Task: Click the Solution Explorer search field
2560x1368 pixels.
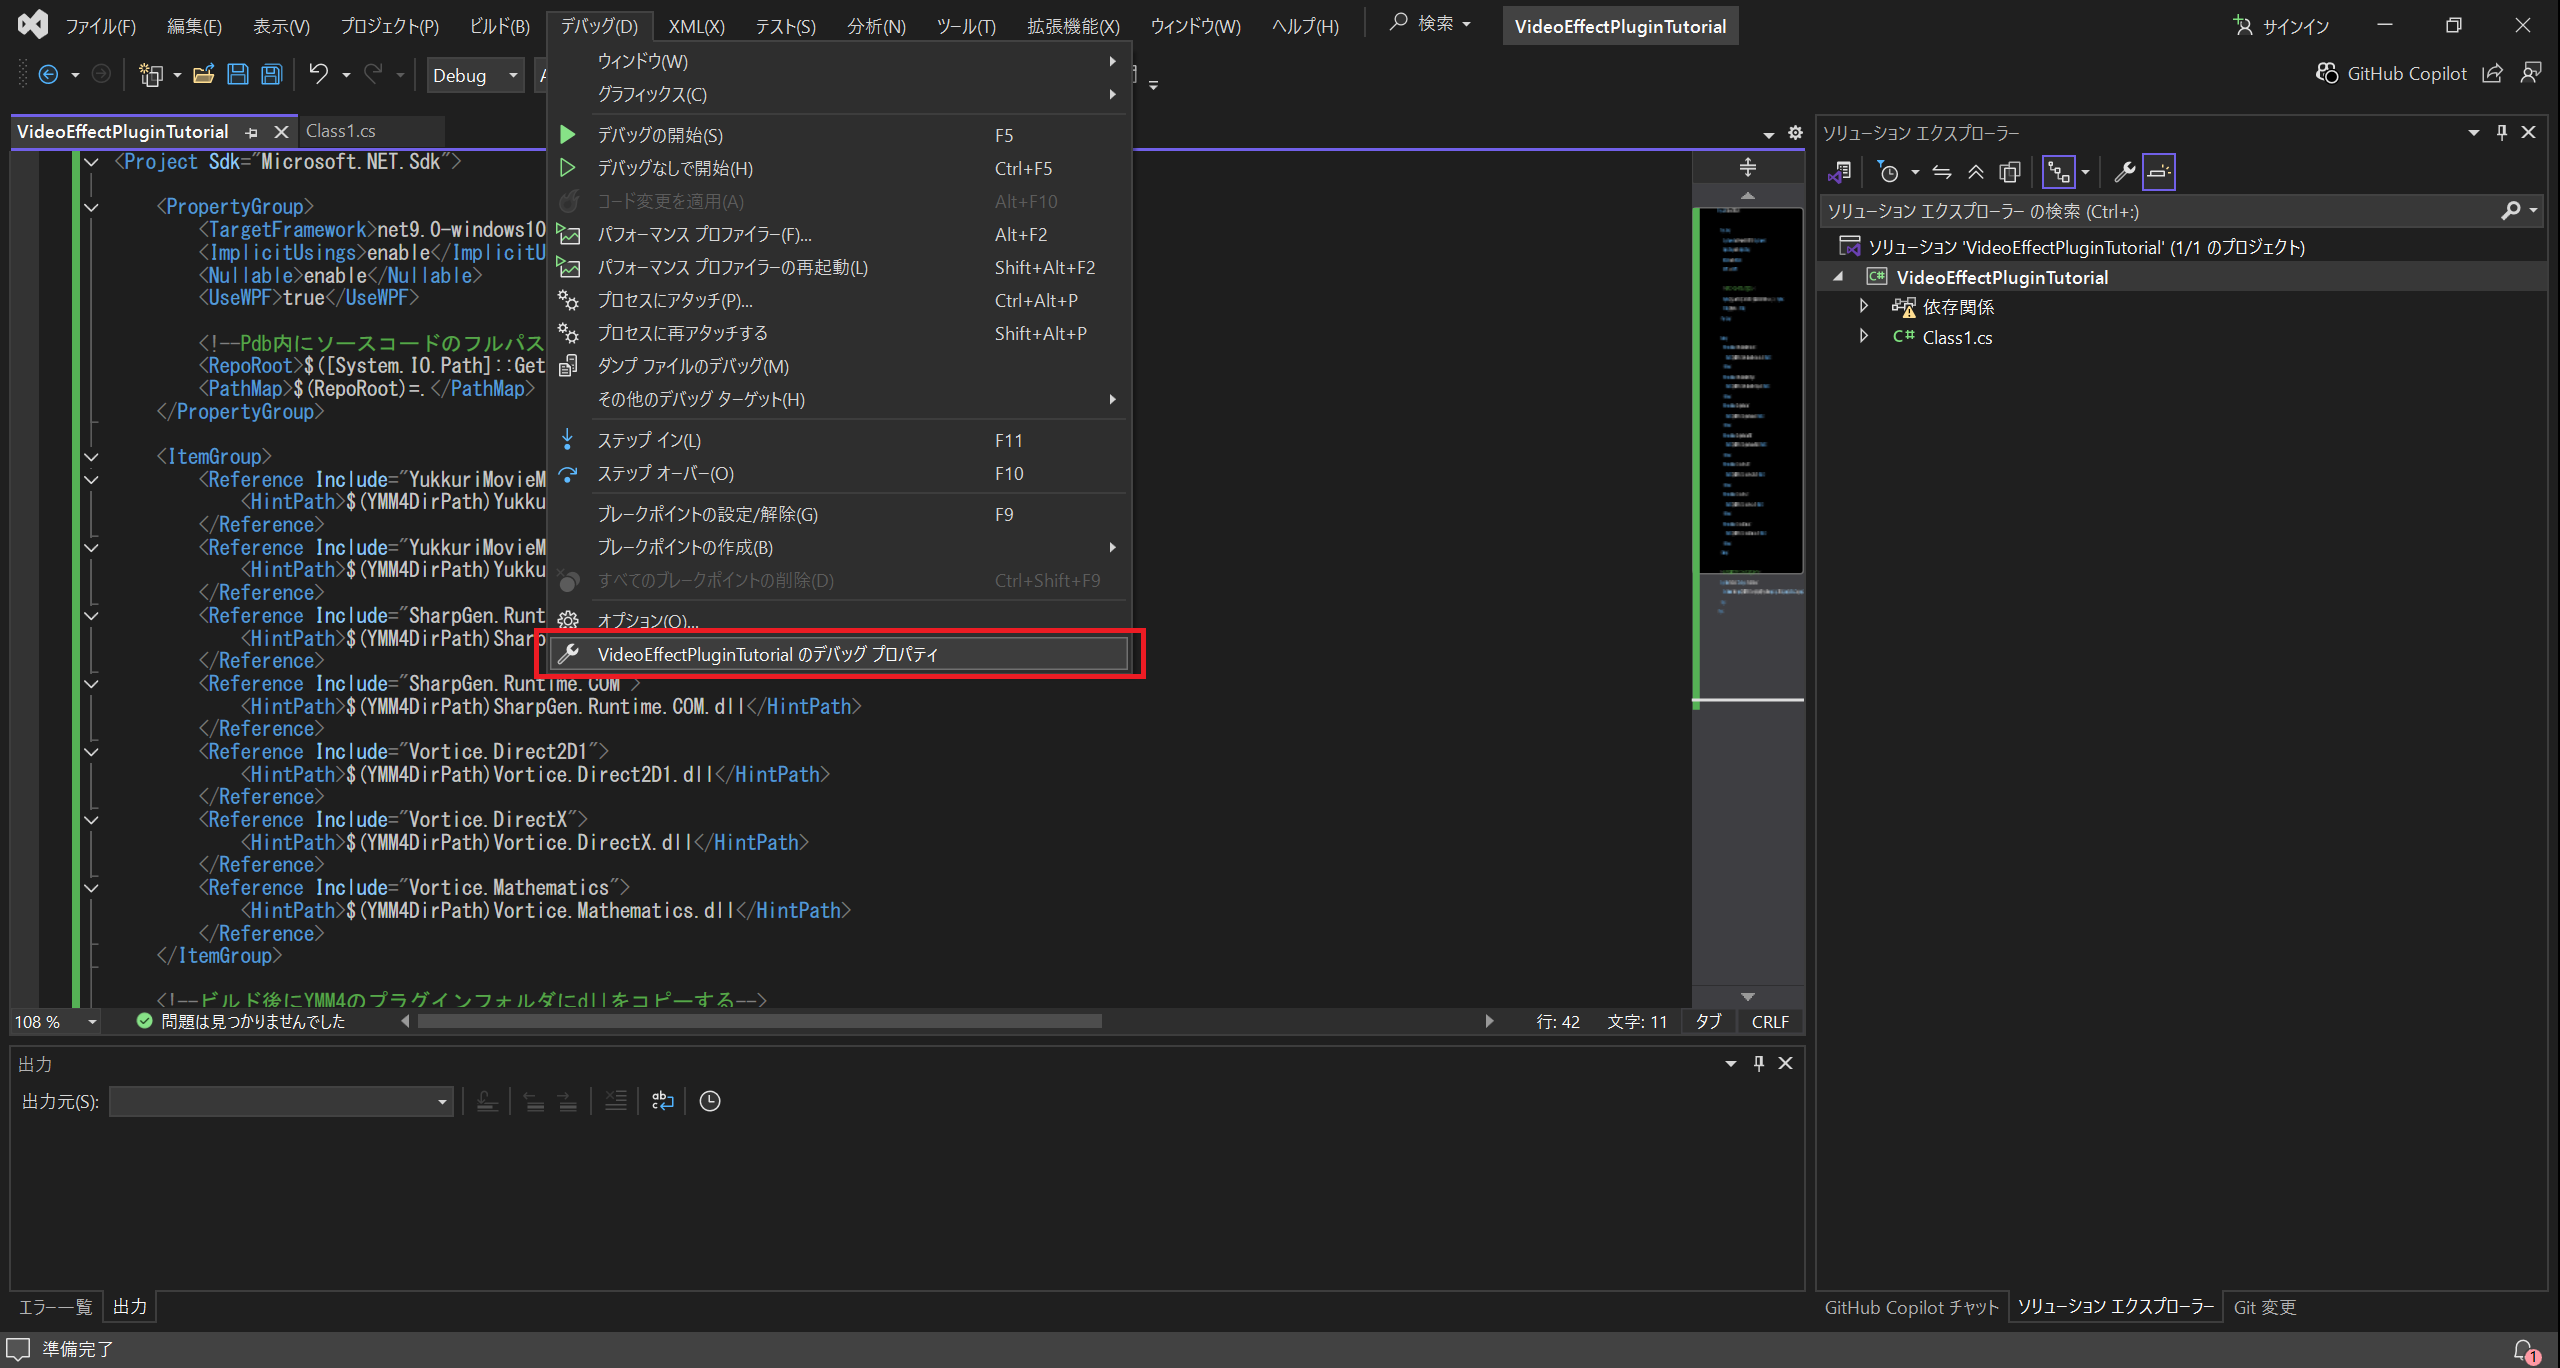Action: (x=2160, y=211)
